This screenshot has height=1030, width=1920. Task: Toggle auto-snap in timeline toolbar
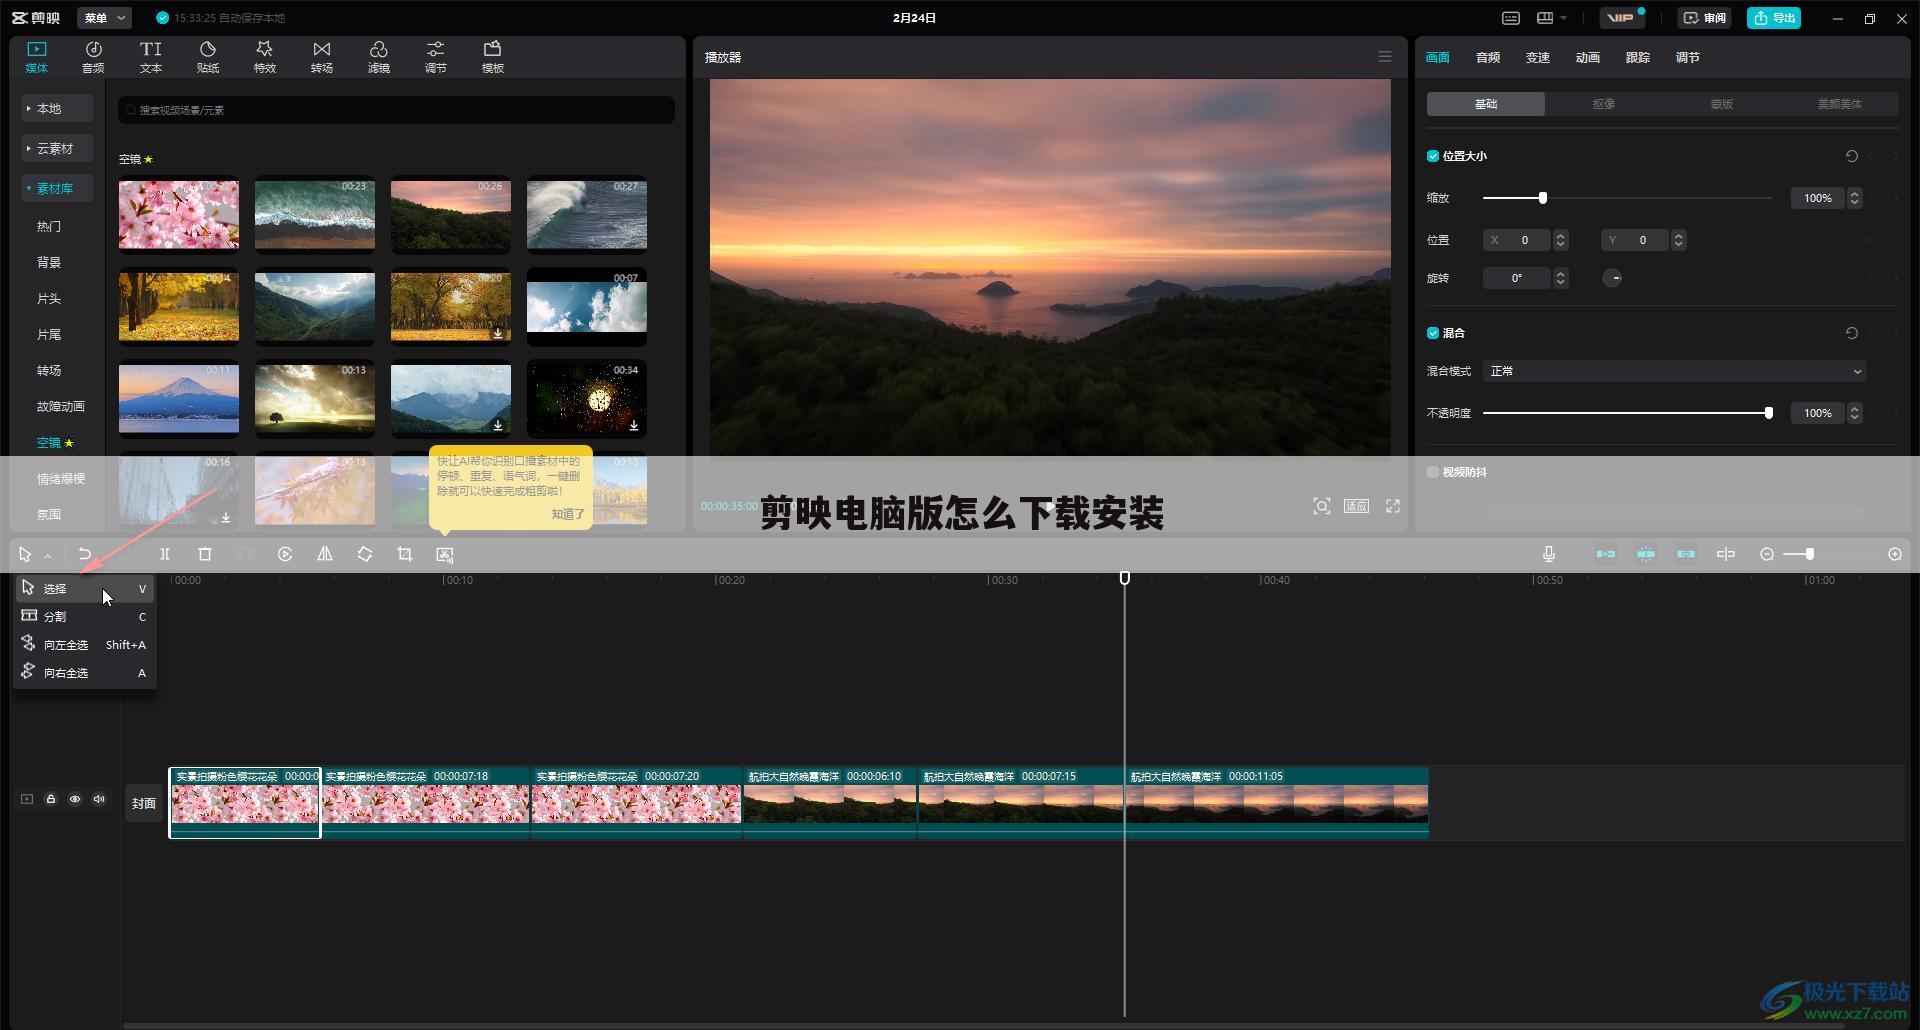(1646, 554)
